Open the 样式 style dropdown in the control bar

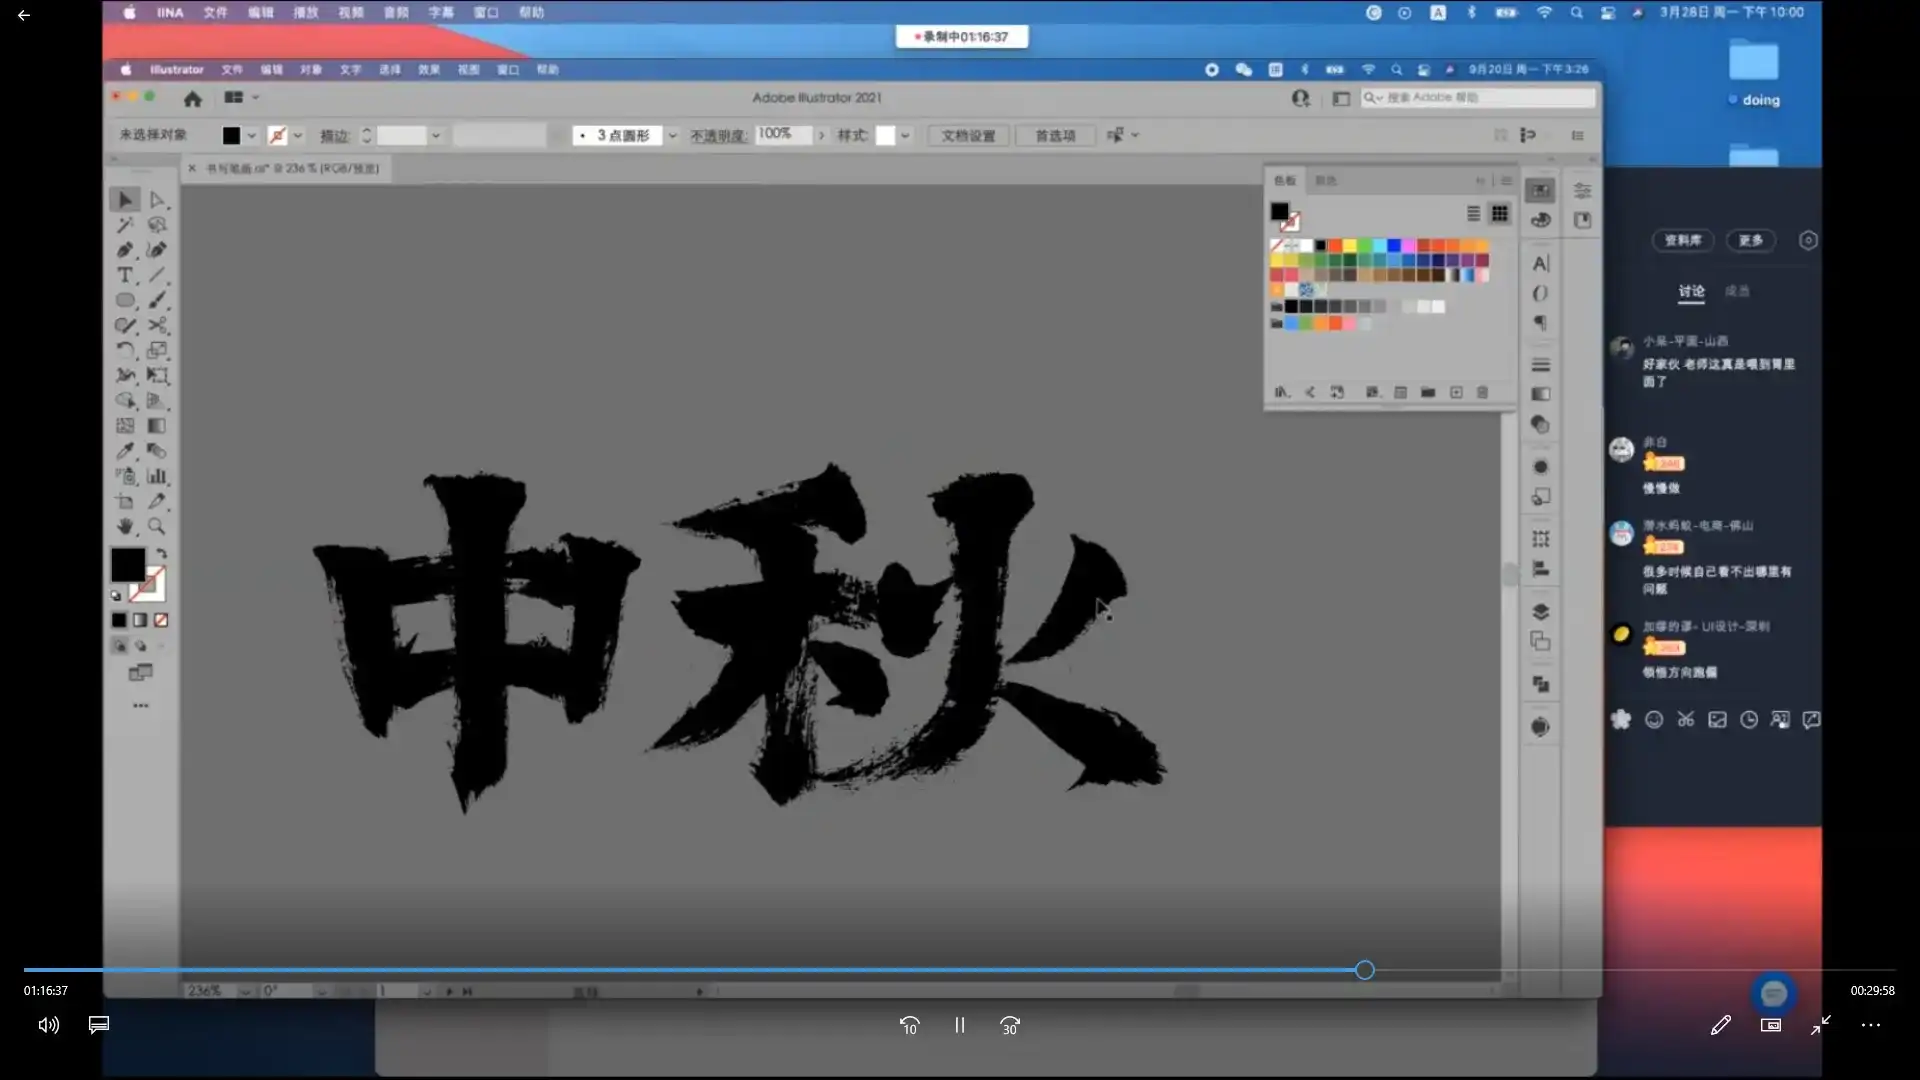tap(905, 135)
